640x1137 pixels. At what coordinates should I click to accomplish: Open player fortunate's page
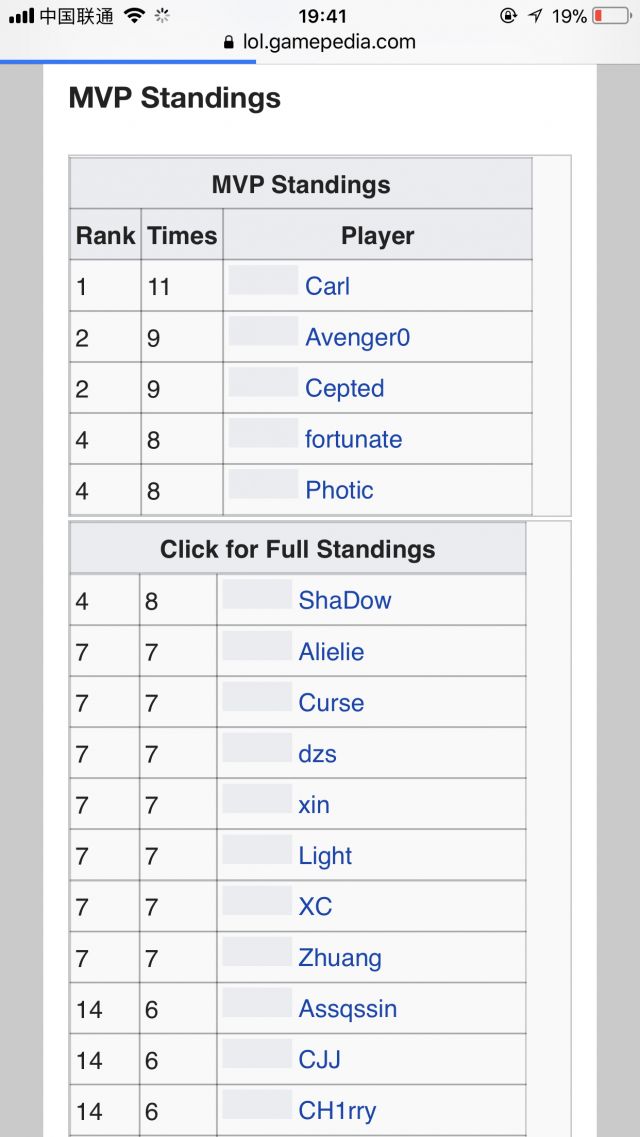pyautogui.click(x=353, y=440)
